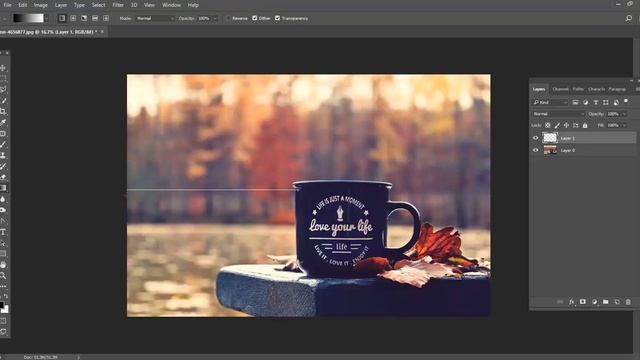Uncheck the Transparency checkbox
The height and width of the screenshot is (360, 640).
[278, 18]
